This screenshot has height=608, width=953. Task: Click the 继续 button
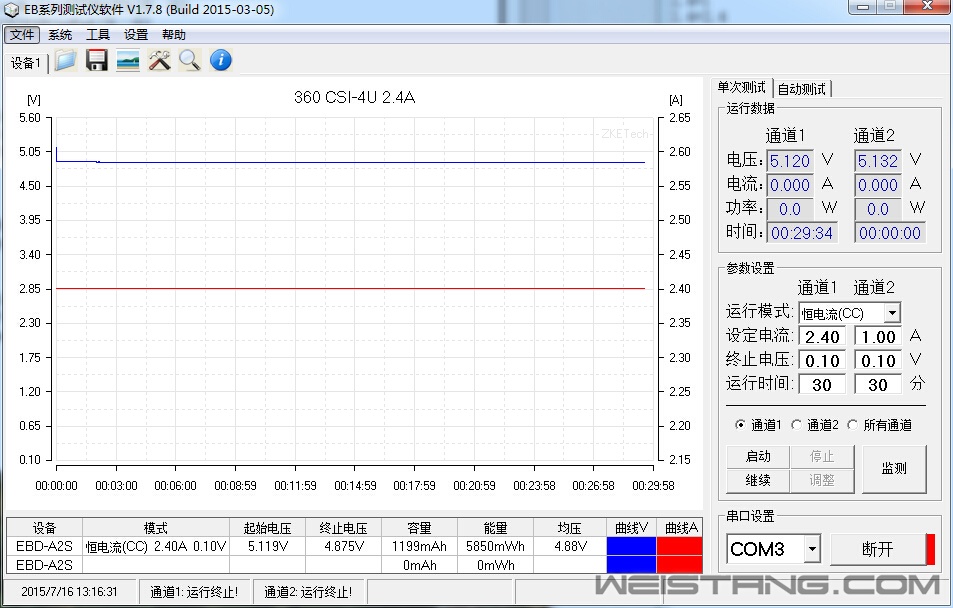[758, 480]
